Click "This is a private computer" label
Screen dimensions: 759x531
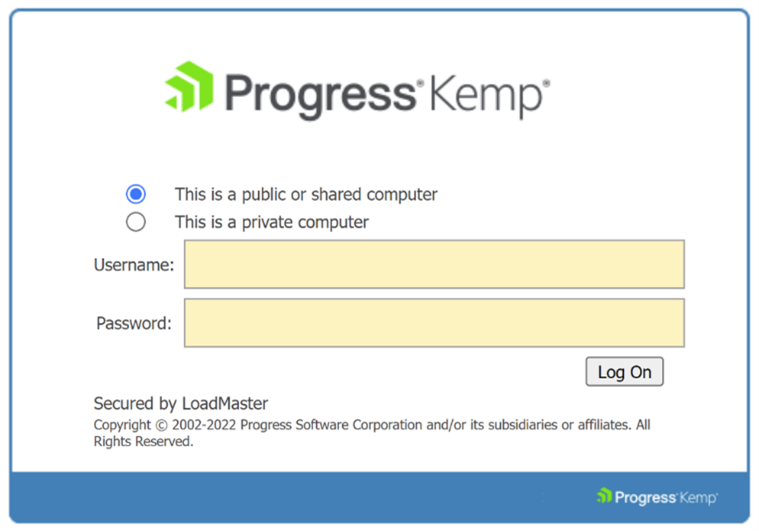pos(272,222)
